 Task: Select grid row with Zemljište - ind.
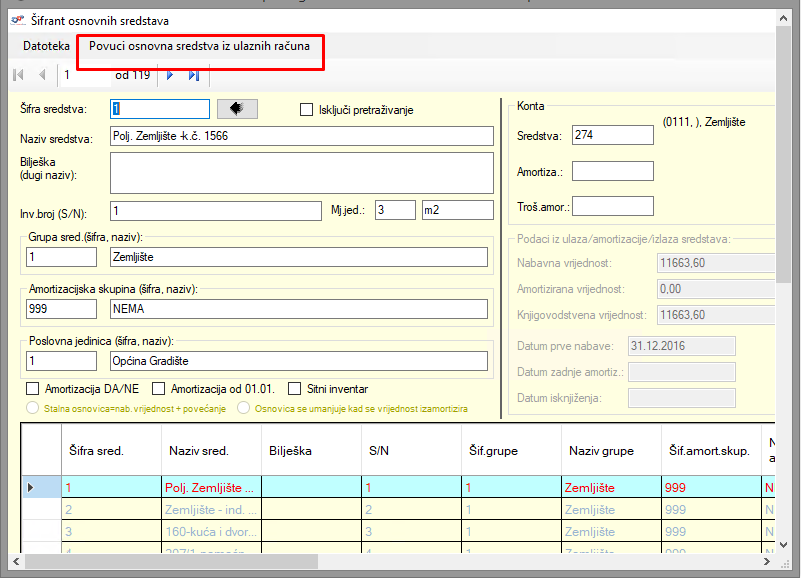pos(210,510)
